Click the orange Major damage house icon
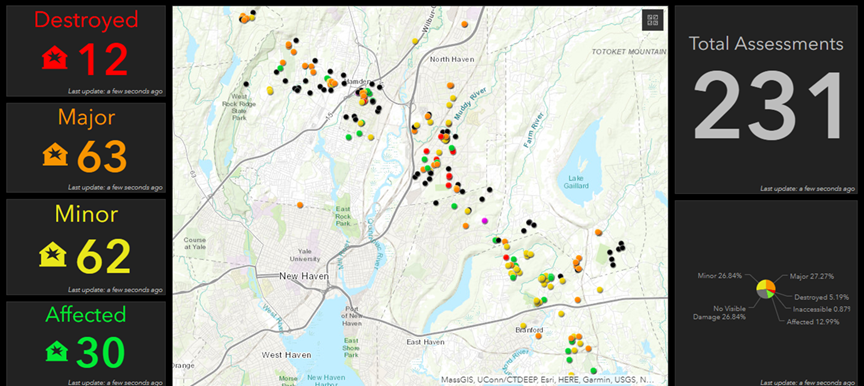The height and width of the screenshot is (386, 864). coord(55,154)
